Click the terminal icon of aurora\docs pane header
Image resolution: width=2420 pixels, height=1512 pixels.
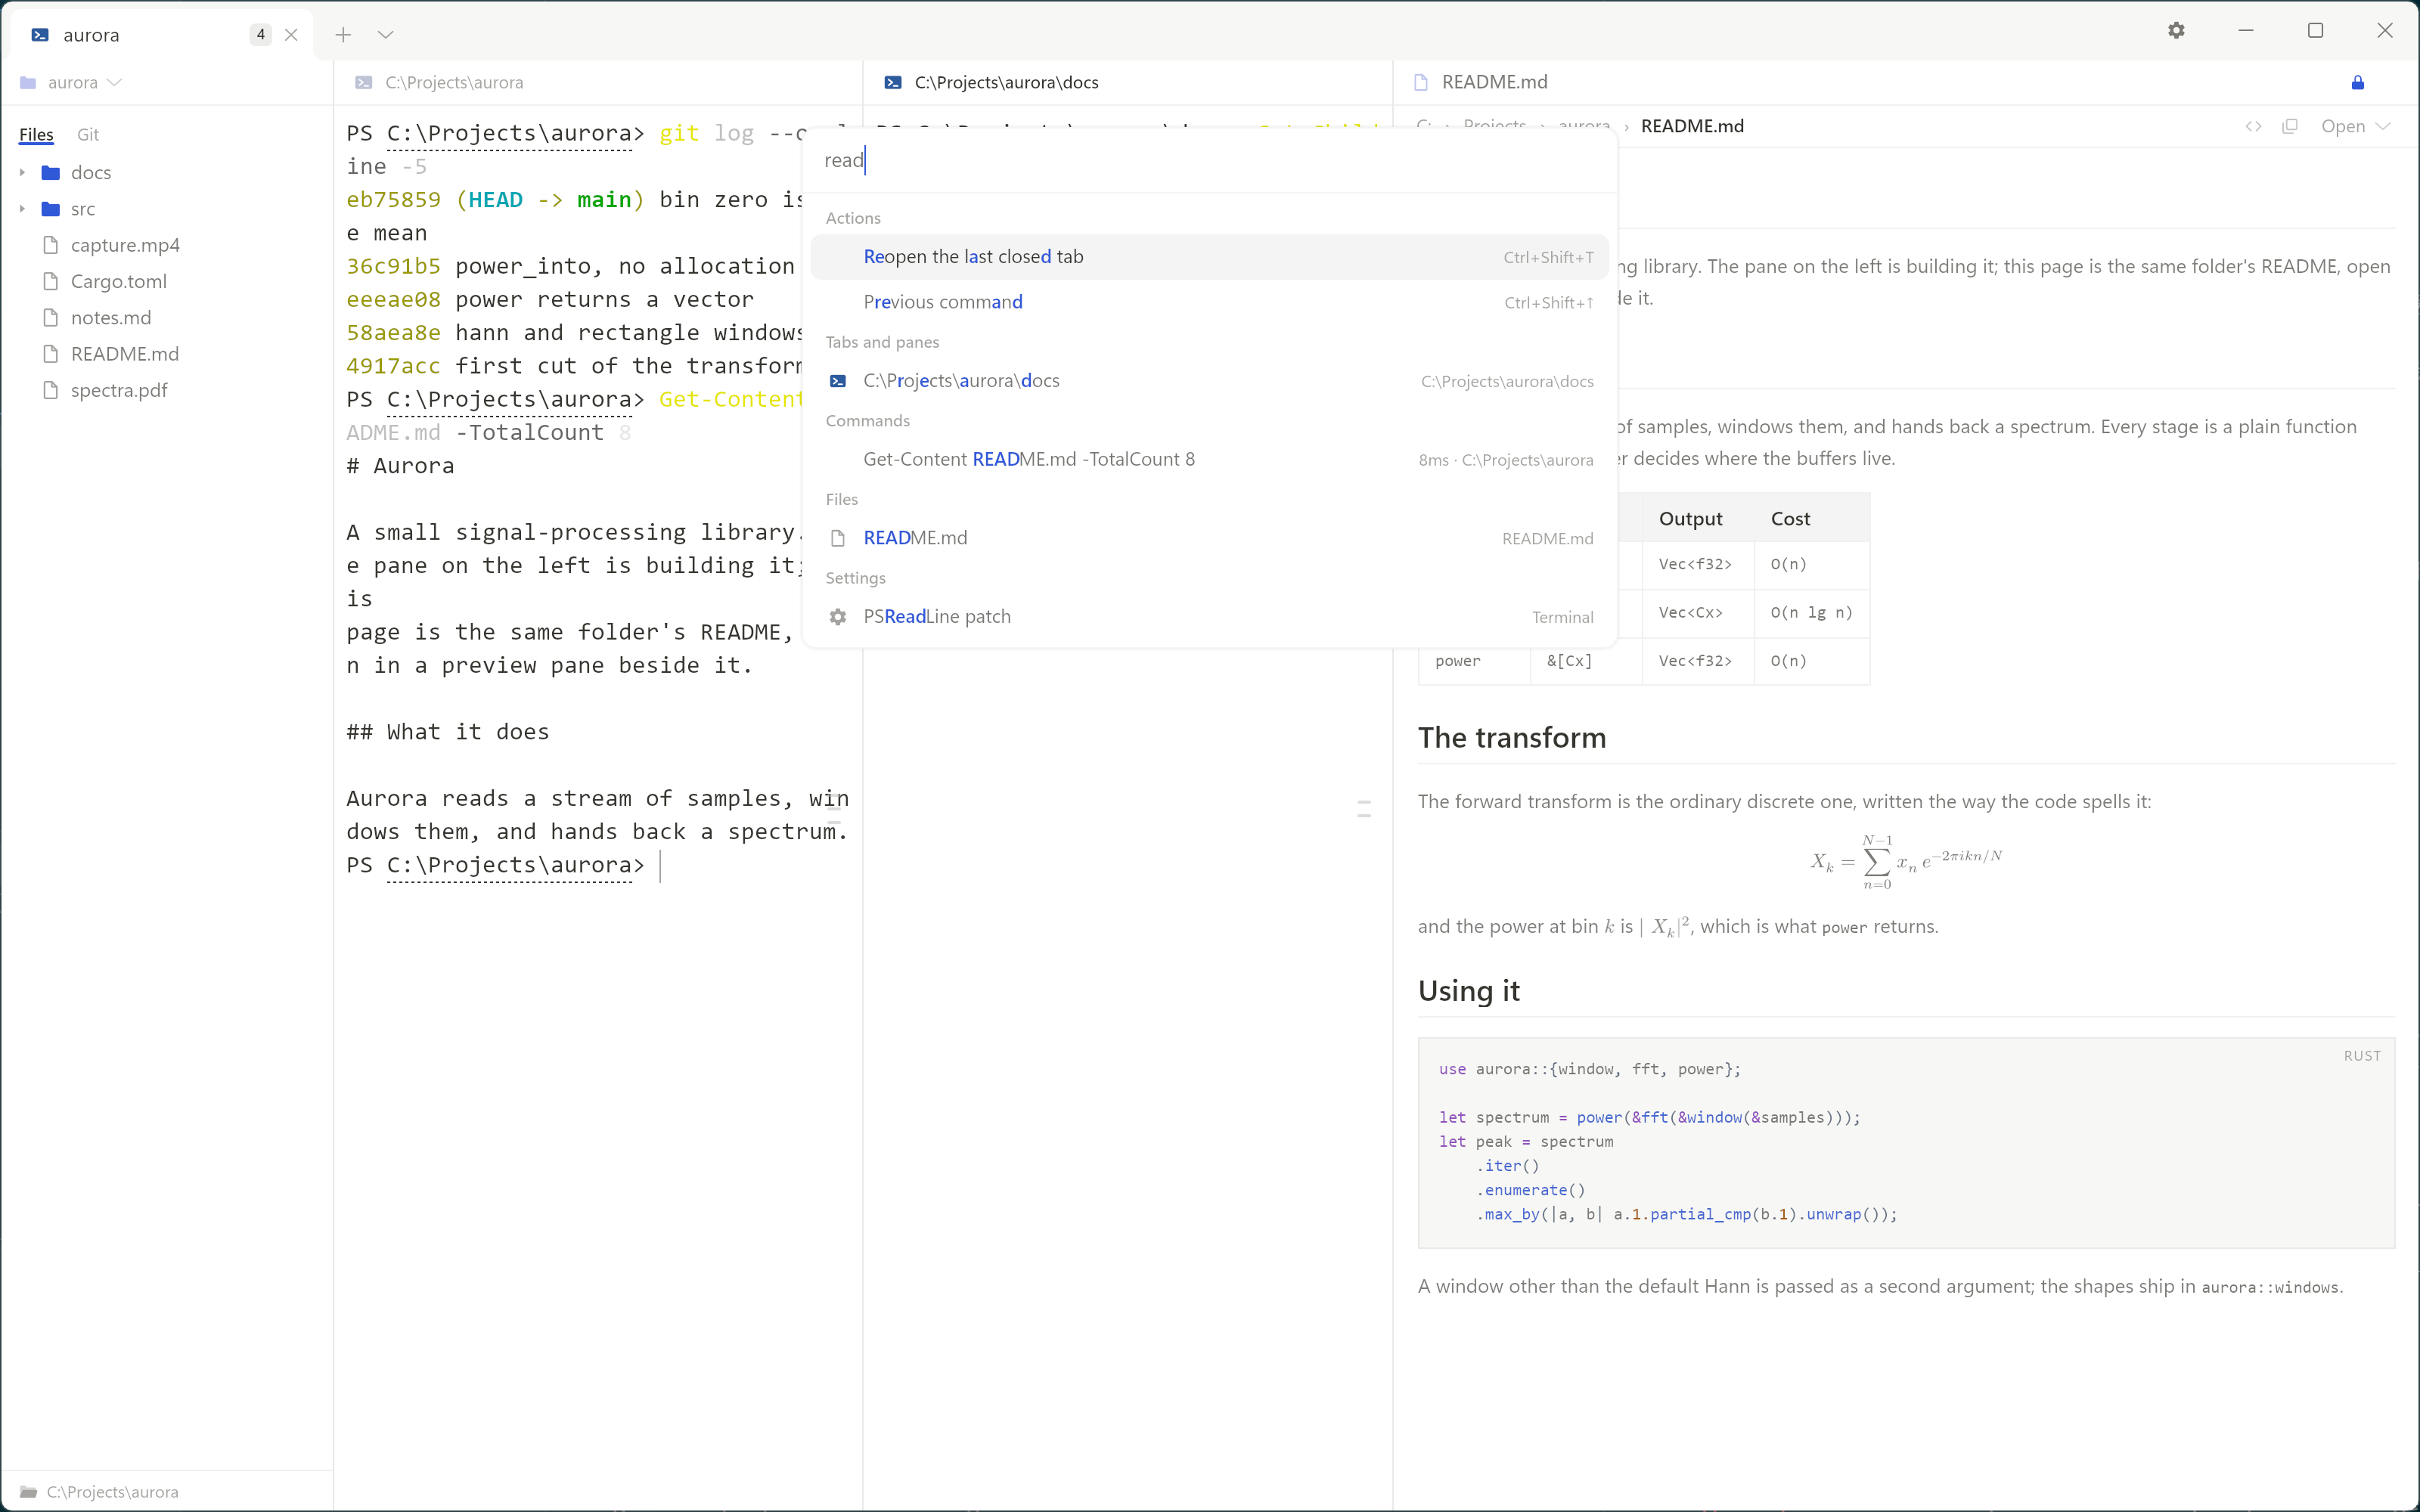[x=893, y=82]
